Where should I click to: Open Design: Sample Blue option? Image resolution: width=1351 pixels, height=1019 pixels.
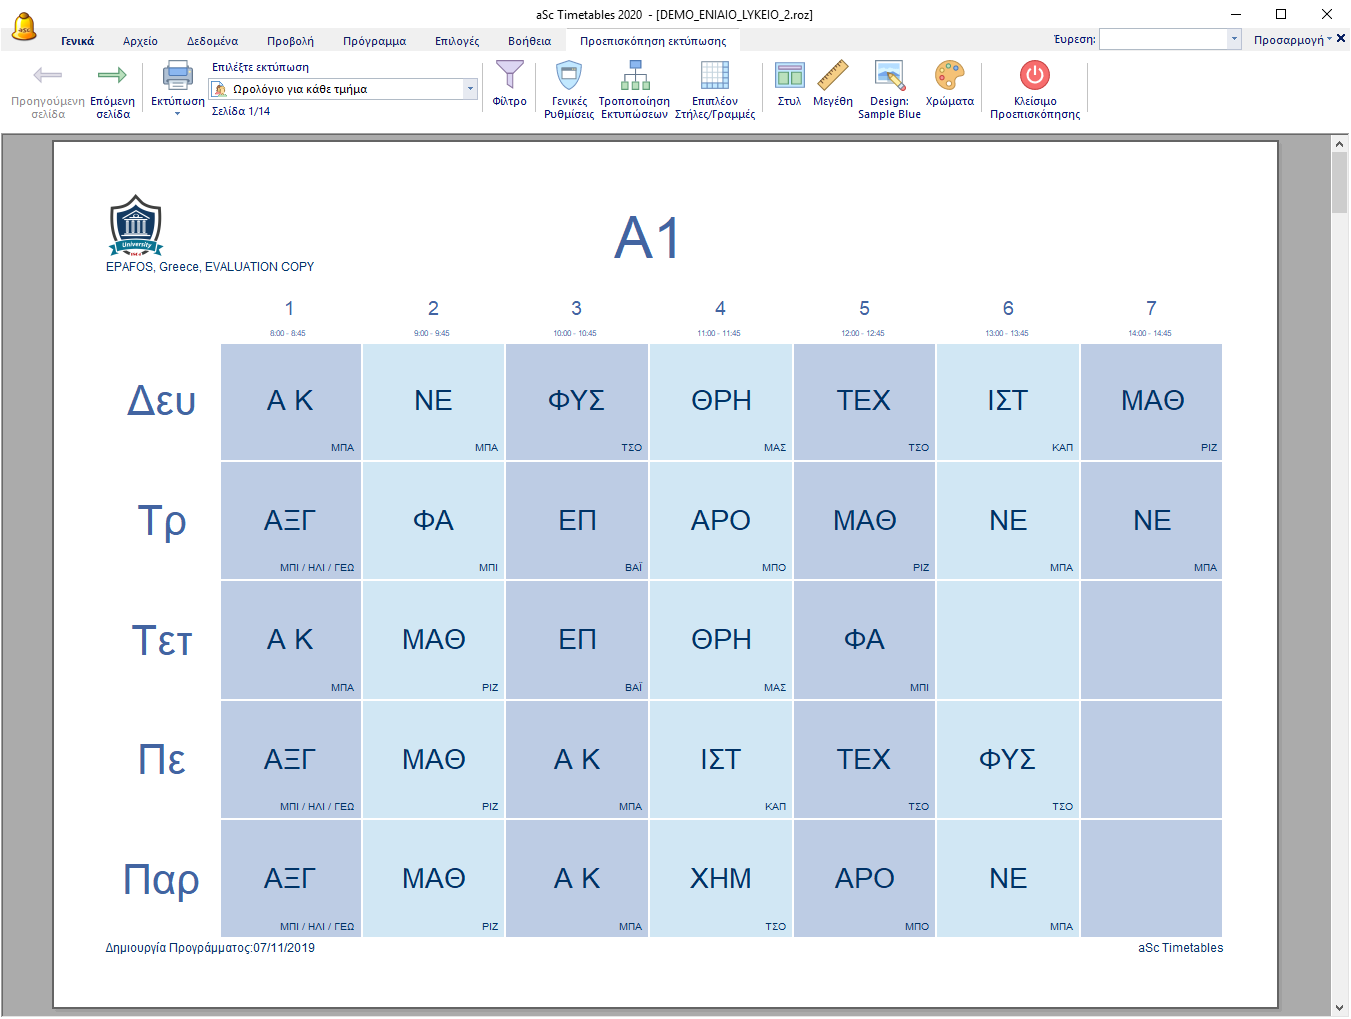click(x=889, y=76)
